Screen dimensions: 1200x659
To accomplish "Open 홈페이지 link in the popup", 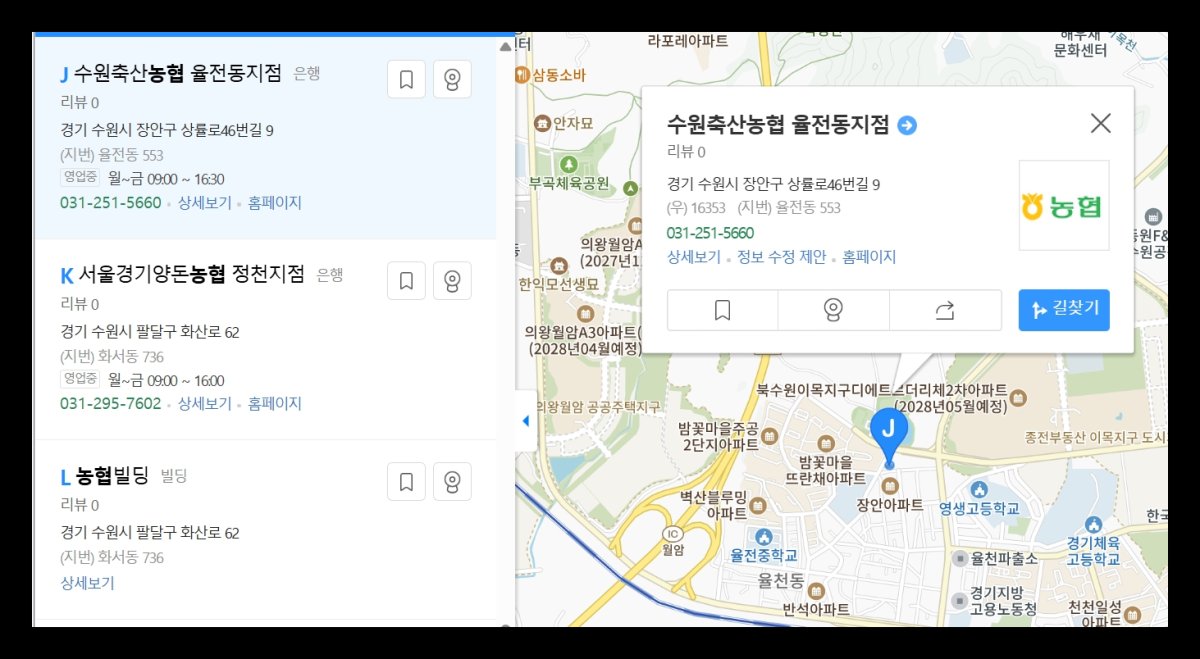I will tap(869, 257).
